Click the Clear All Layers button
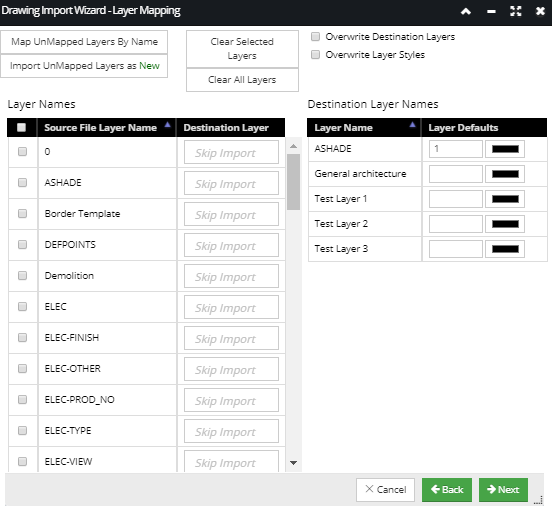This screenshot has height=506, width=552. 242,80
